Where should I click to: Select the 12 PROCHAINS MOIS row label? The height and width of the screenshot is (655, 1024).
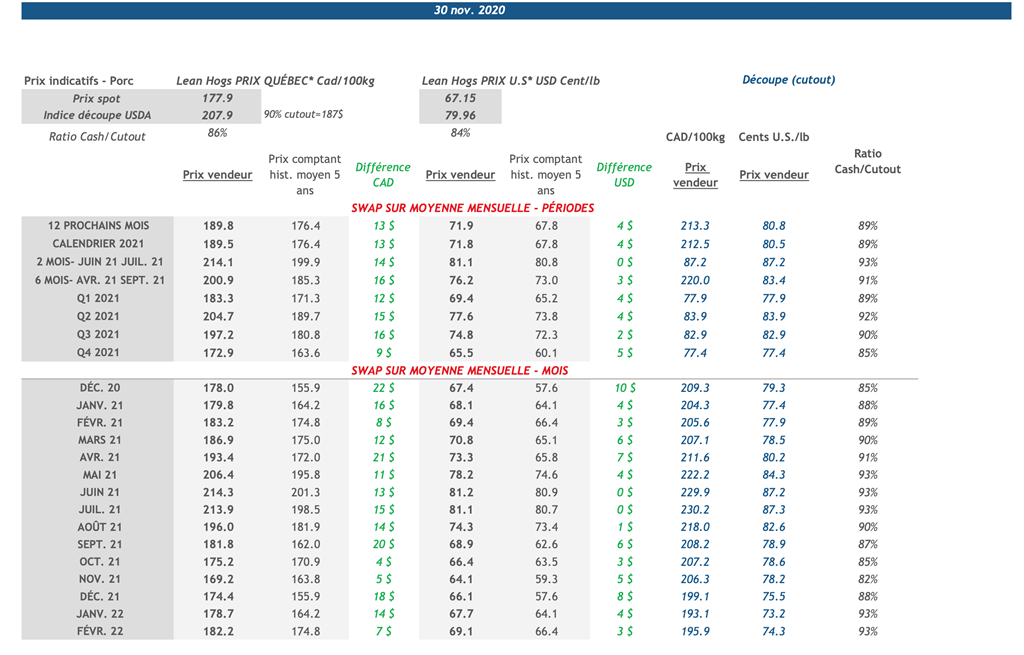99,226
